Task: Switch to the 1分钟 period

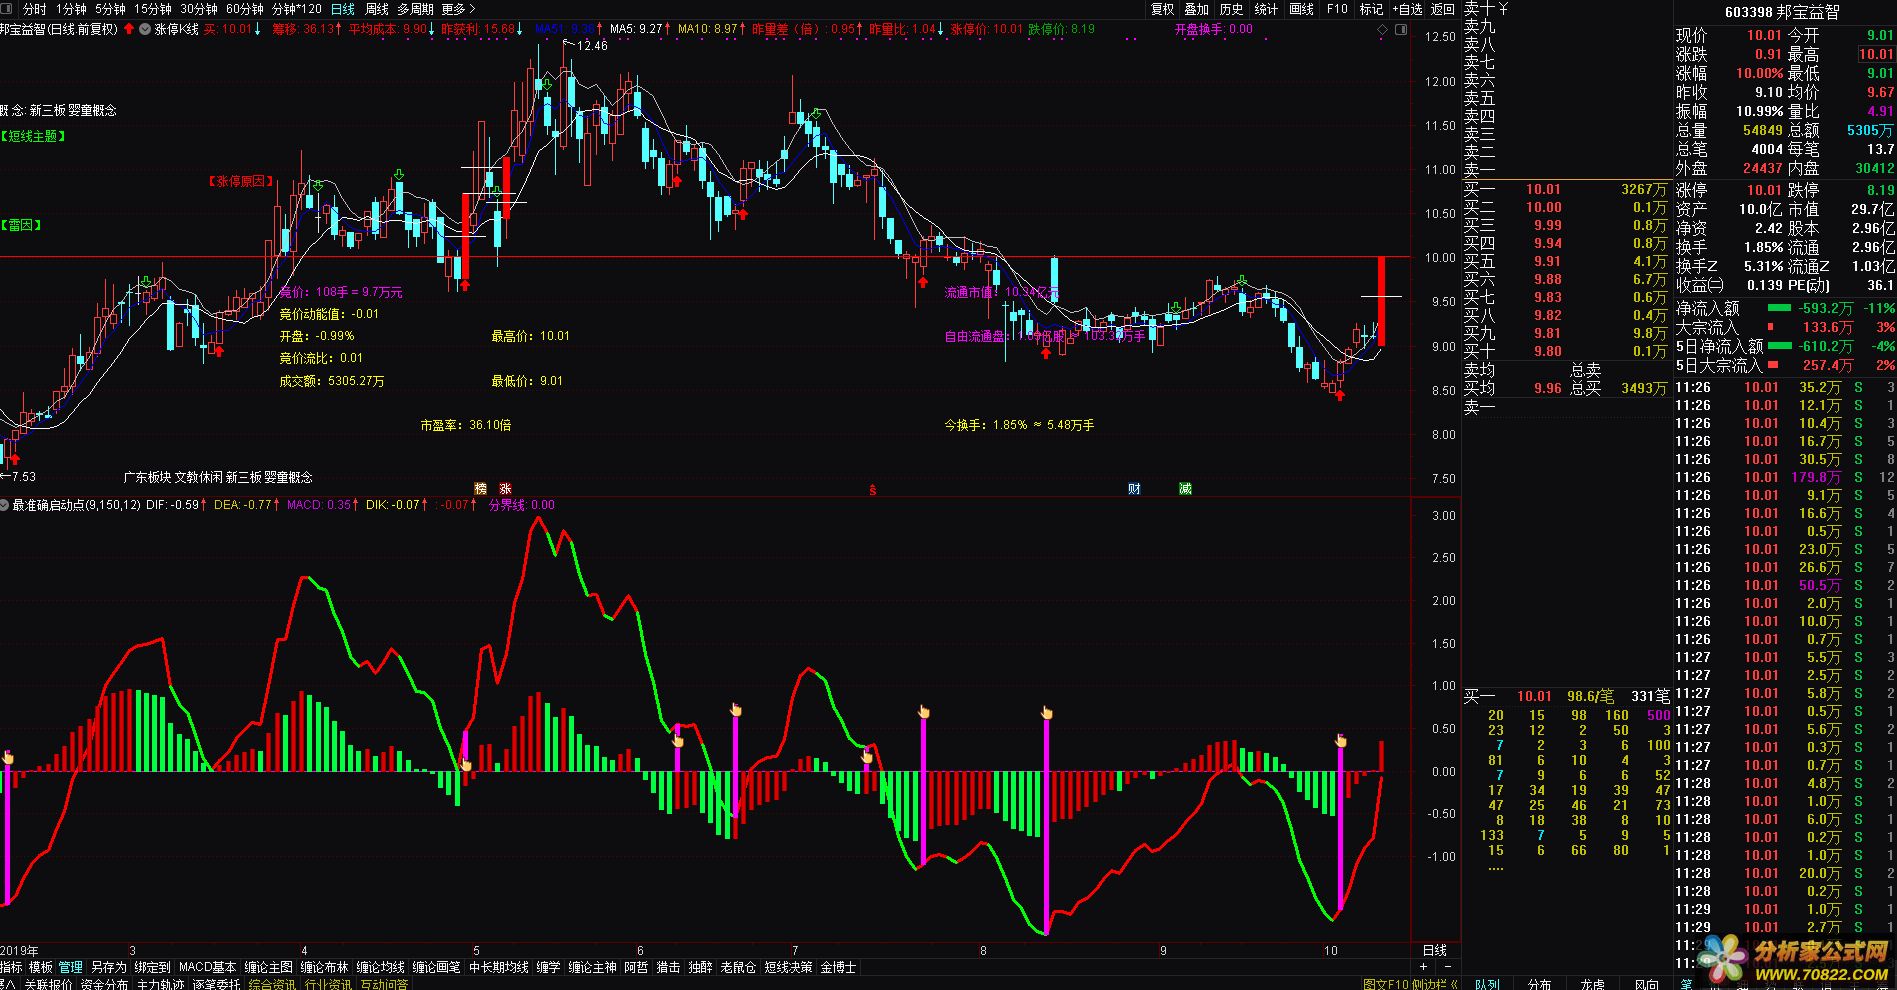Action: (x=71, y=9)
